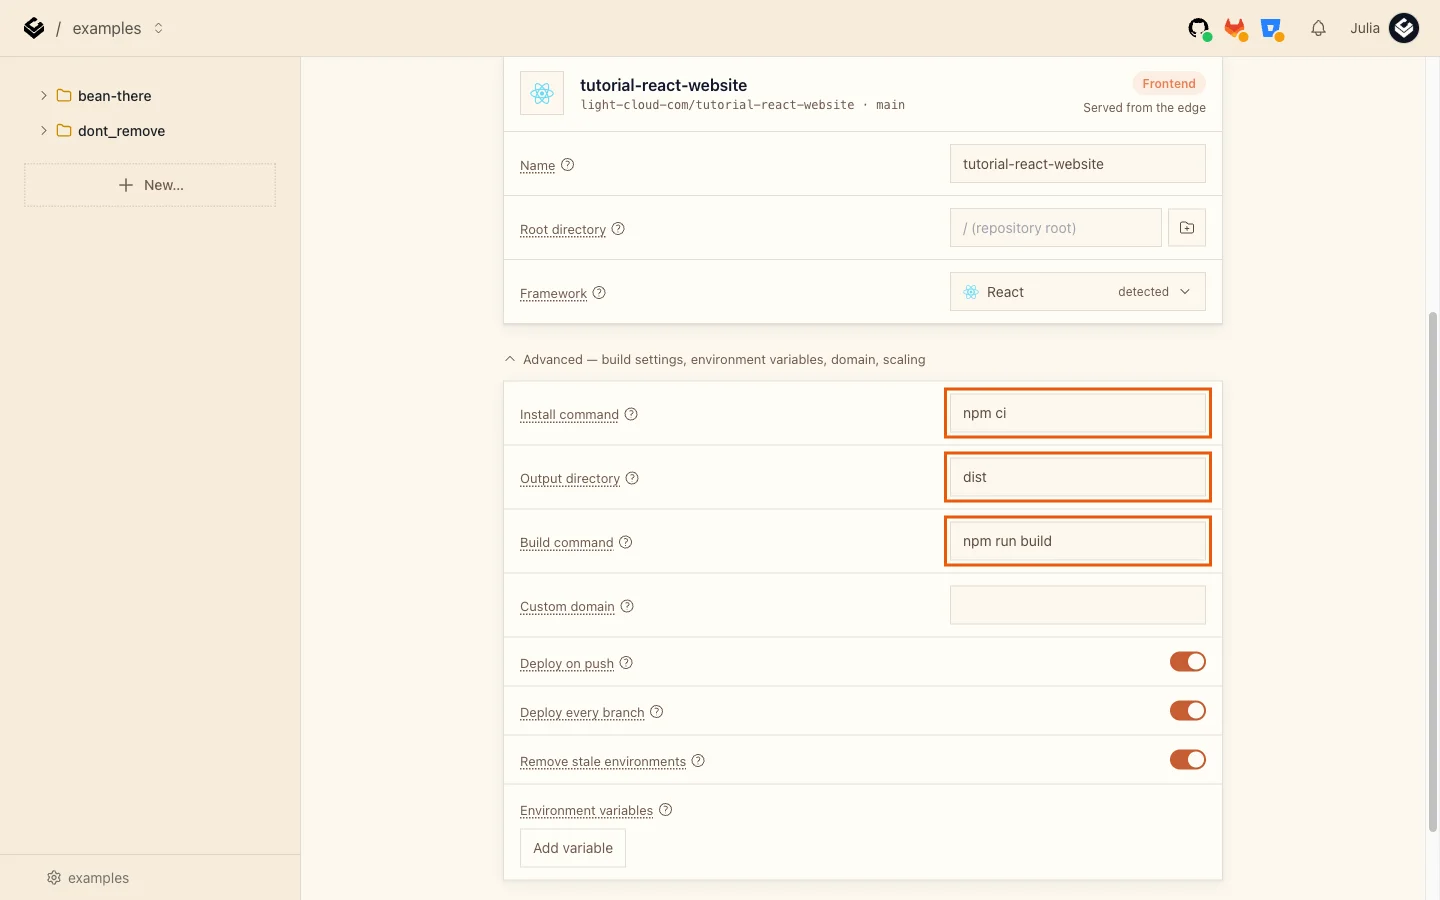This screenshot has width=1440, height=900.
Task: Click the Name label link
Action: [x=537, y=166]
